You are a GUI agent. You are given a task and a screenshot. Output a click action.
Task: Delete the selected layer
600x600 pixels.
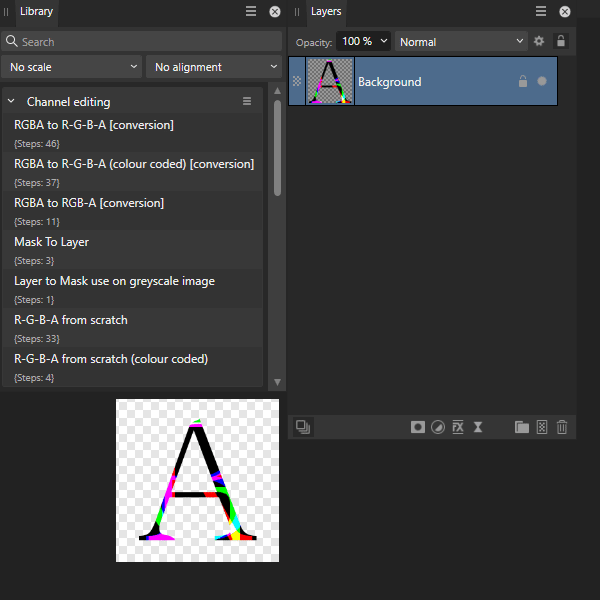pyautogui.click(x=562, y=427)
